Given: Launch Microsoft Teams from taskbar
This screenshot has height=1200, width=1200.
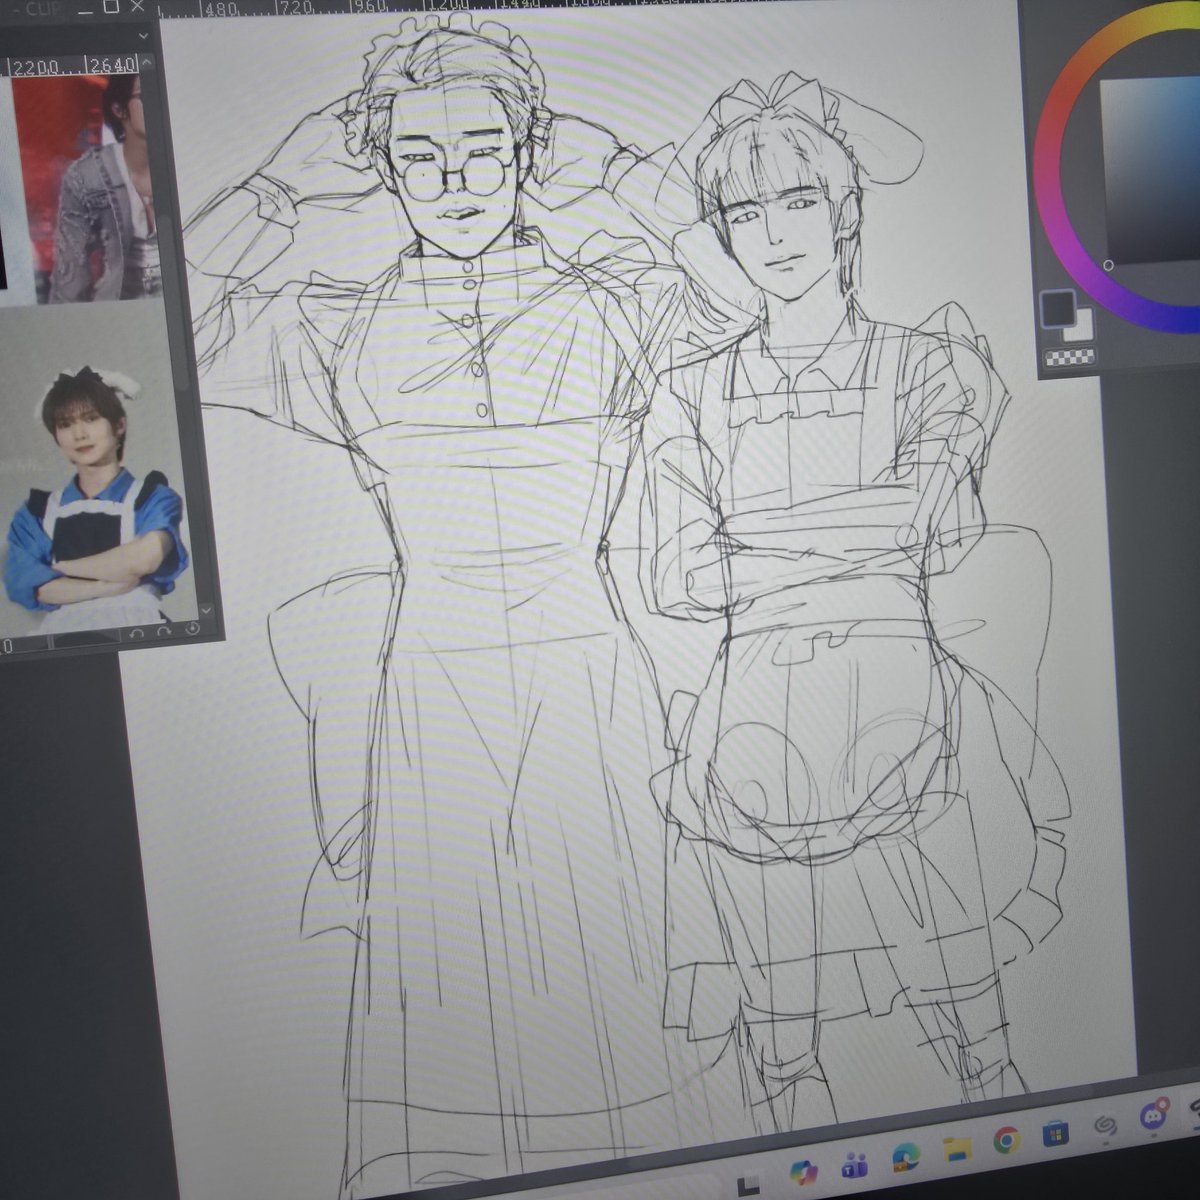Looking at the screenshot, I should pyautogui.click(x=855, y=1165).
